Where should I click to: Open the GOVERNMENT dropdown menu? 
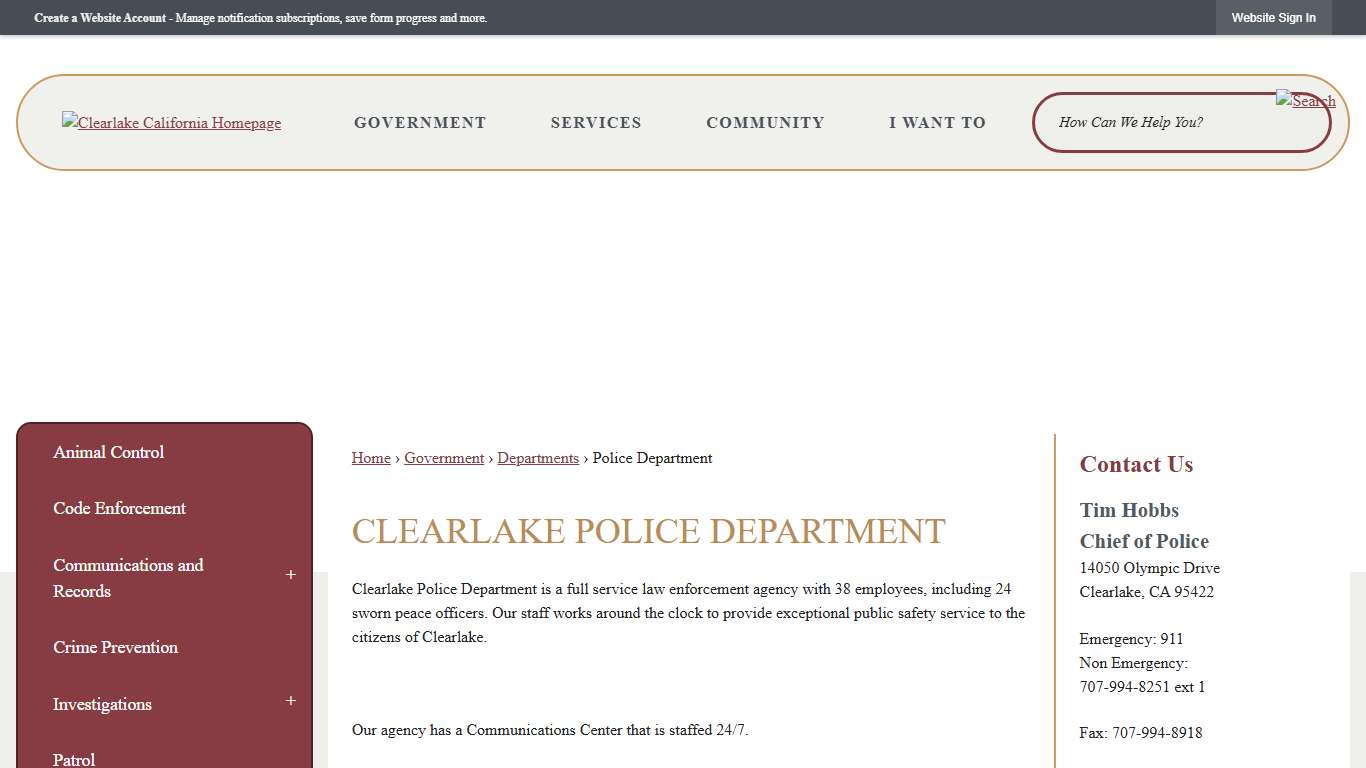pos(420,122)
